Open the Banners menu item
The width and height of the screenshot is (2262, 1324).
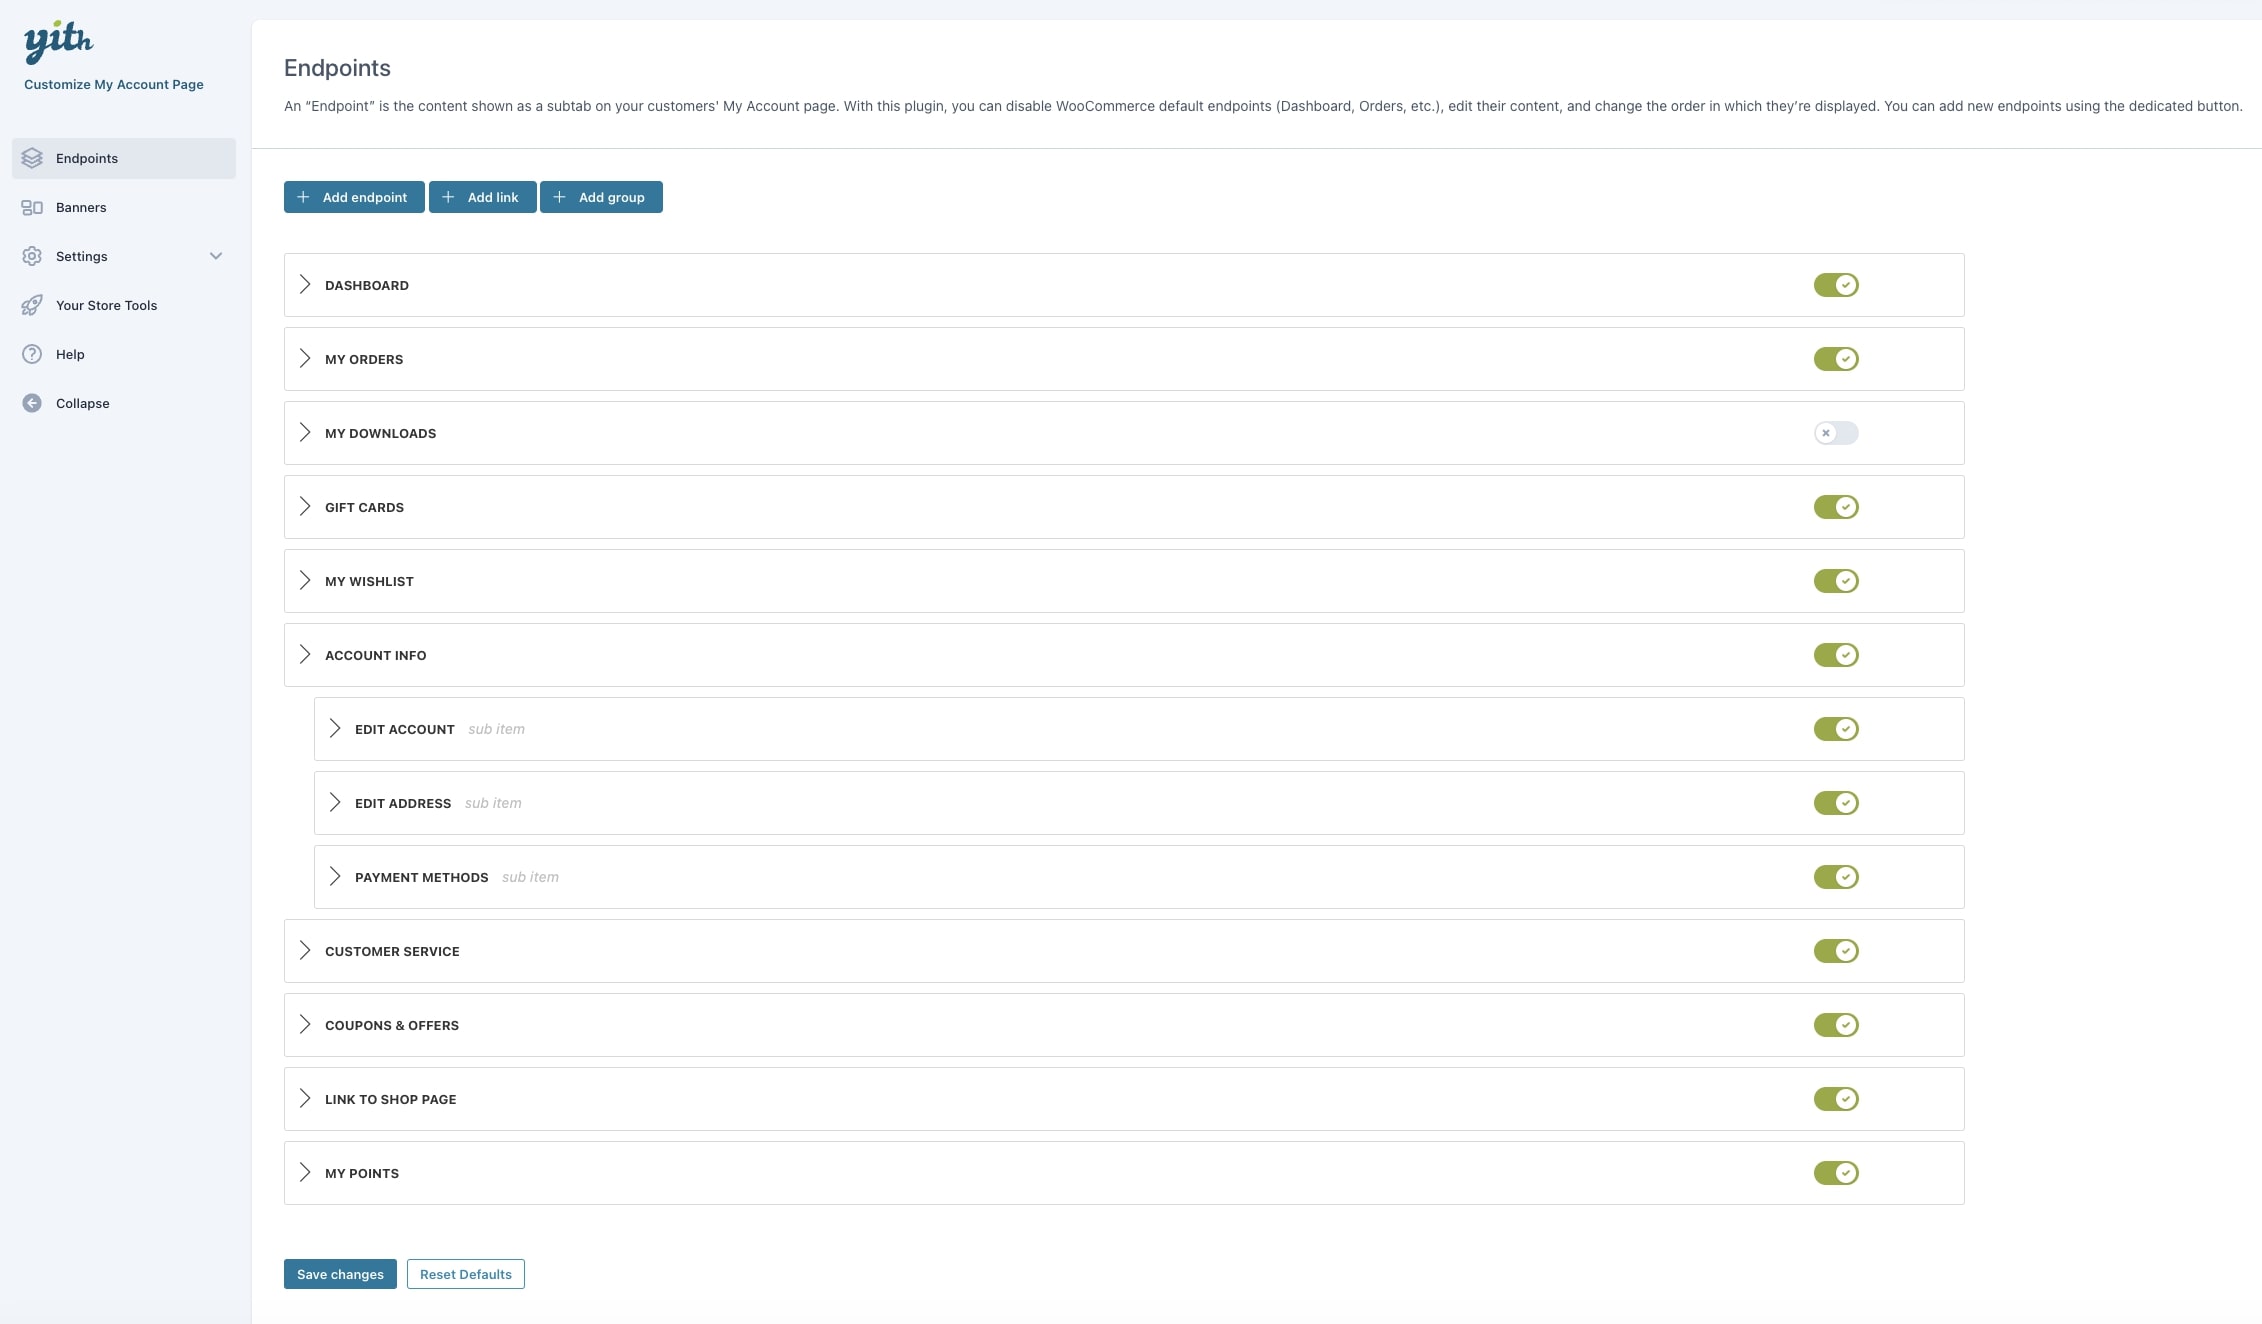click(x=81, y=207)
